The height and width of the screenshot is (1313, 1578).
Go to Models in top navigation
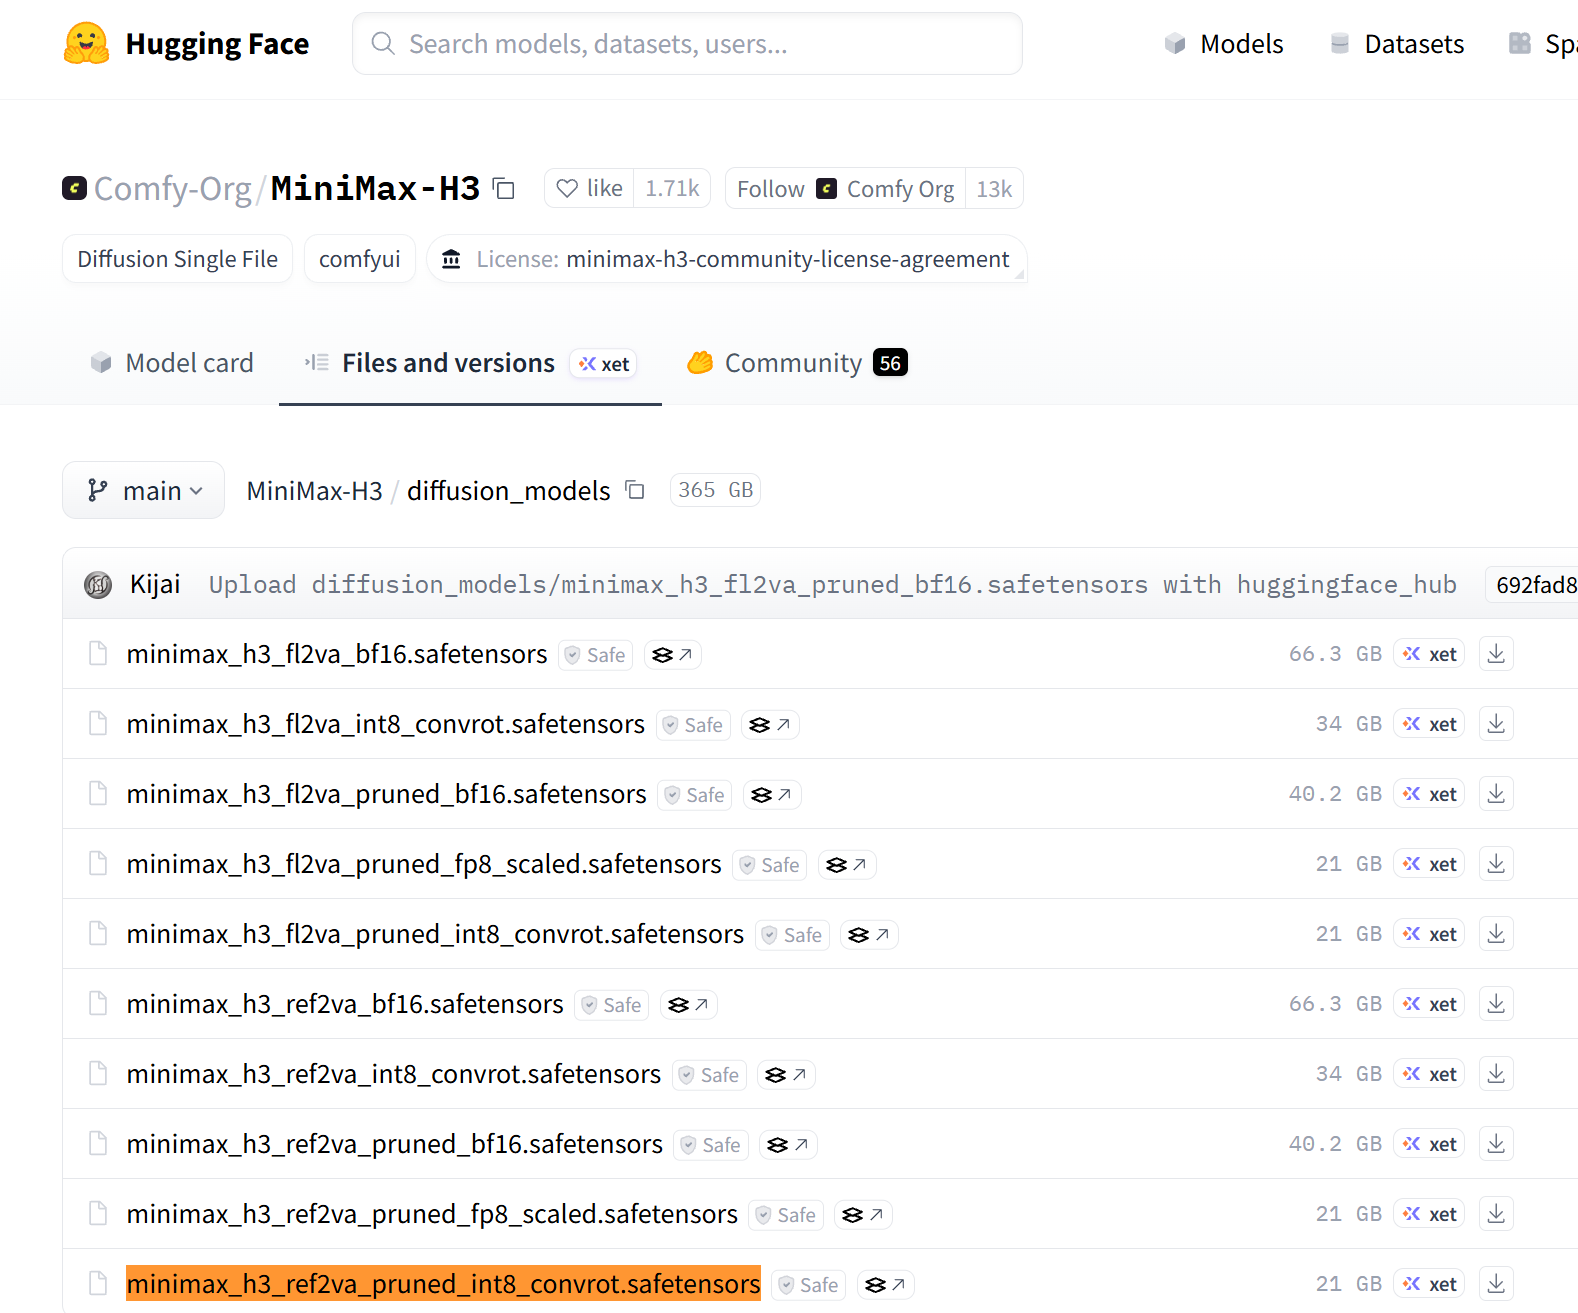[1224, 44]
